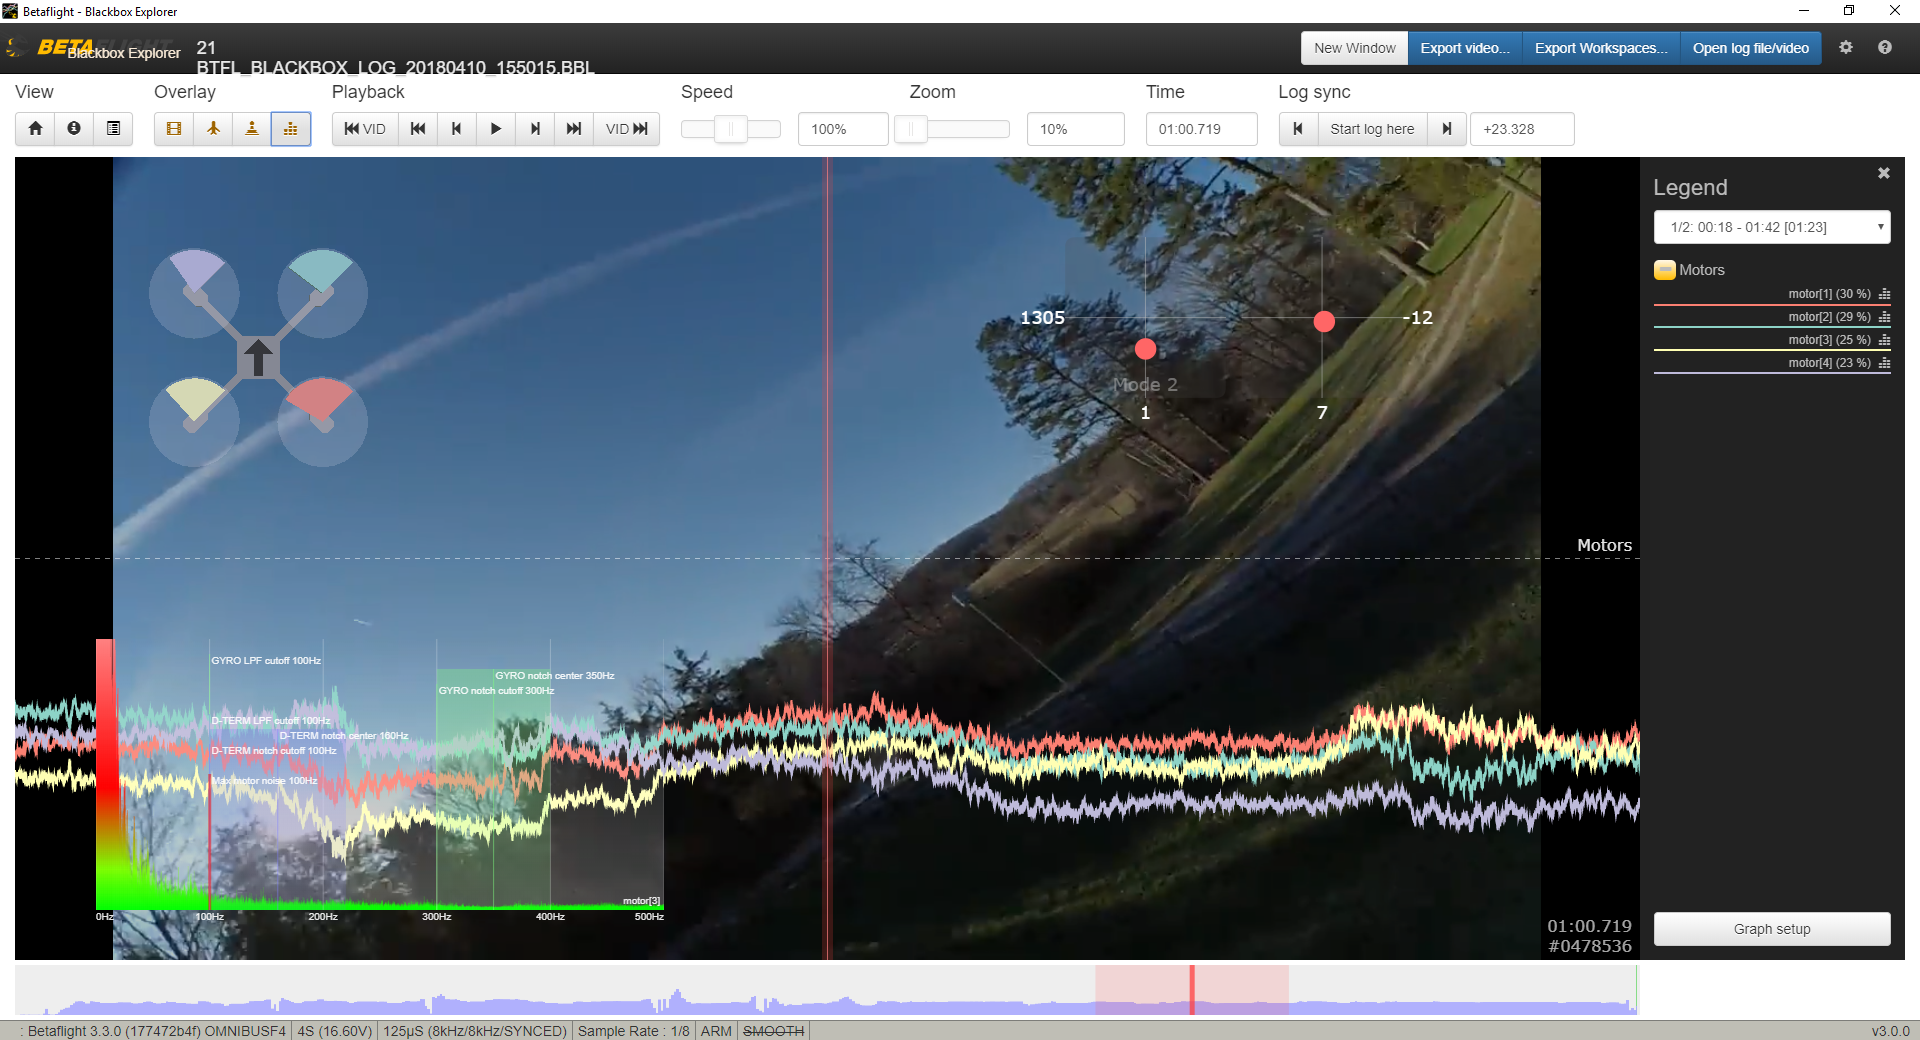The height and width of the screenshot is (1040, 1920).
Task: Click the spectrum analyzer overlay icon
Action: (291, 128)
